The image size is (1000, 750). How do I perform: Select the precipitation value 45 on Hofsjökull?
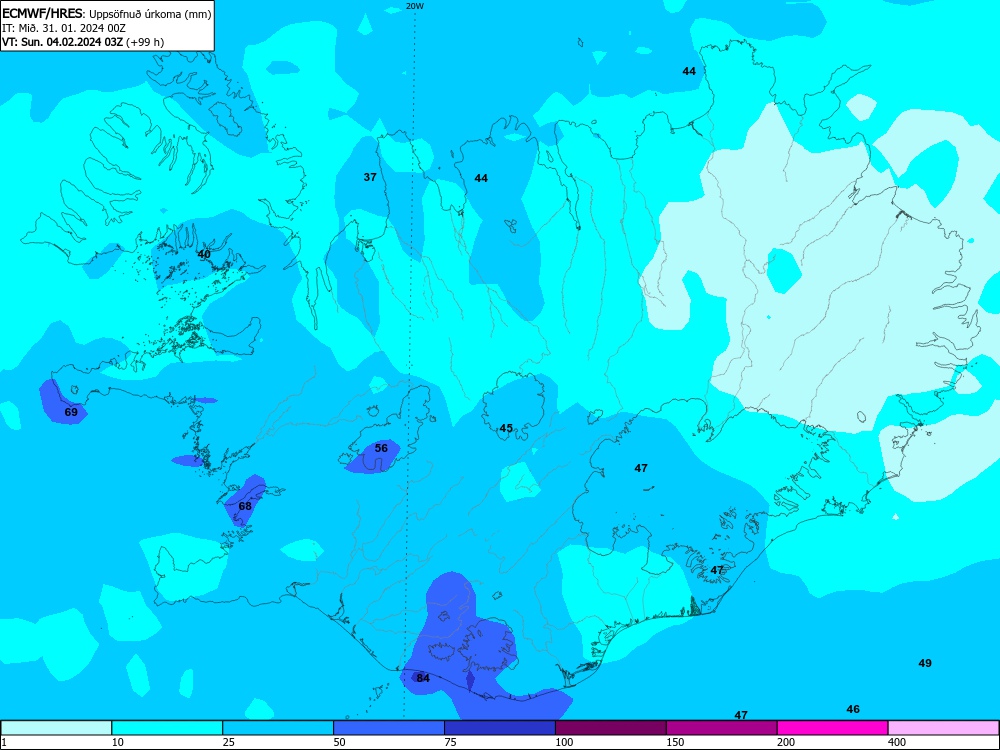[x=506, y=428]
